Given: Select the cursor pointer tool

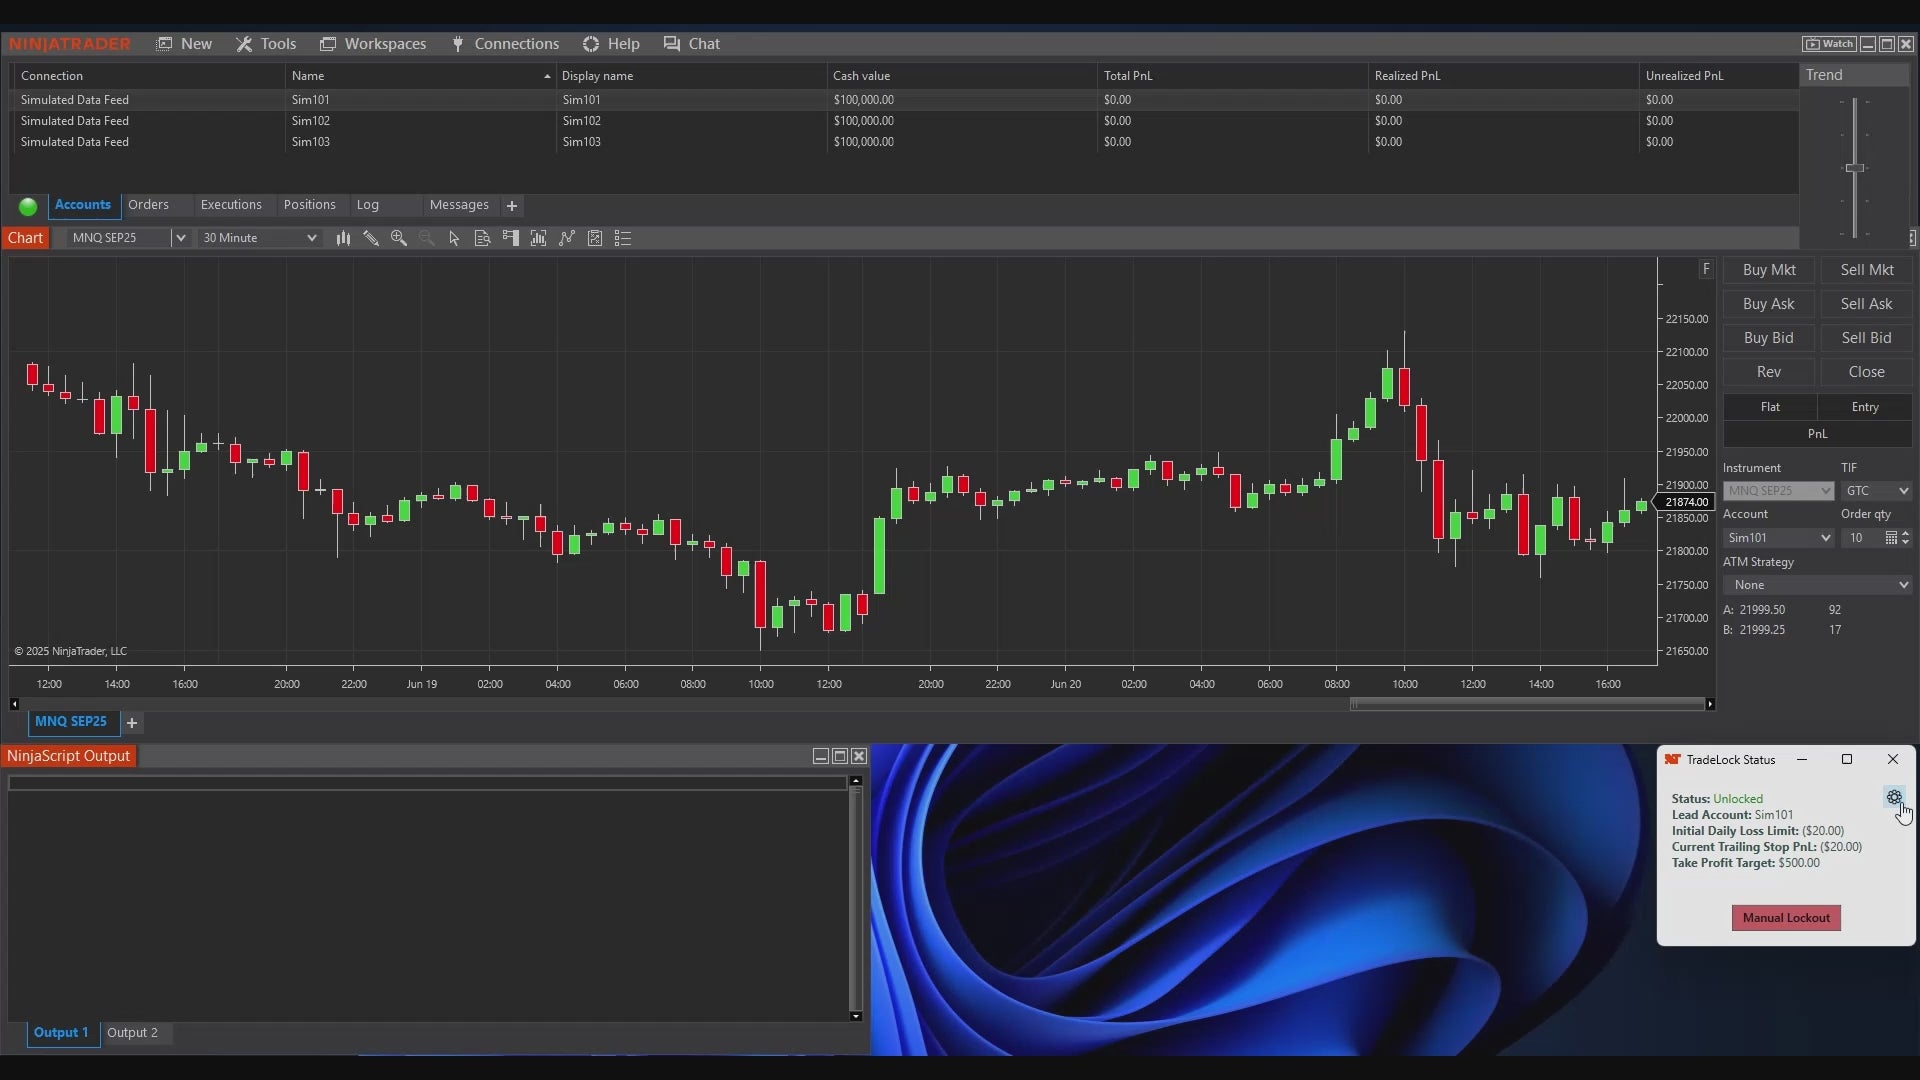Looking at the screenshot, I should (x=454, y=238).
